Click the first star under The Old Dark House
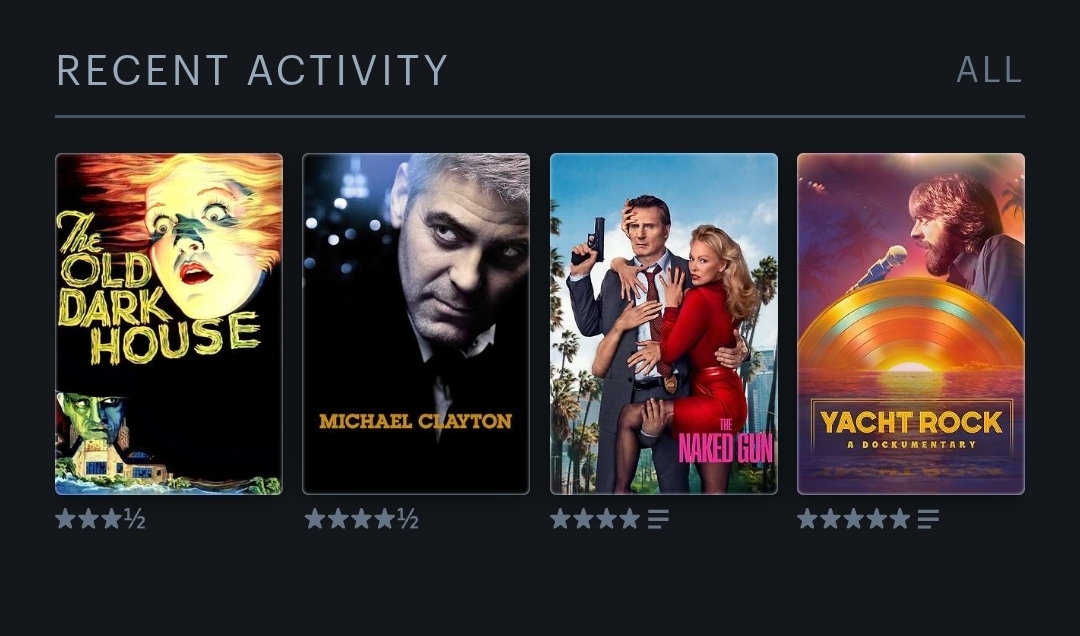The width and height of the screenshot is (1080, 636). point(65,519)
